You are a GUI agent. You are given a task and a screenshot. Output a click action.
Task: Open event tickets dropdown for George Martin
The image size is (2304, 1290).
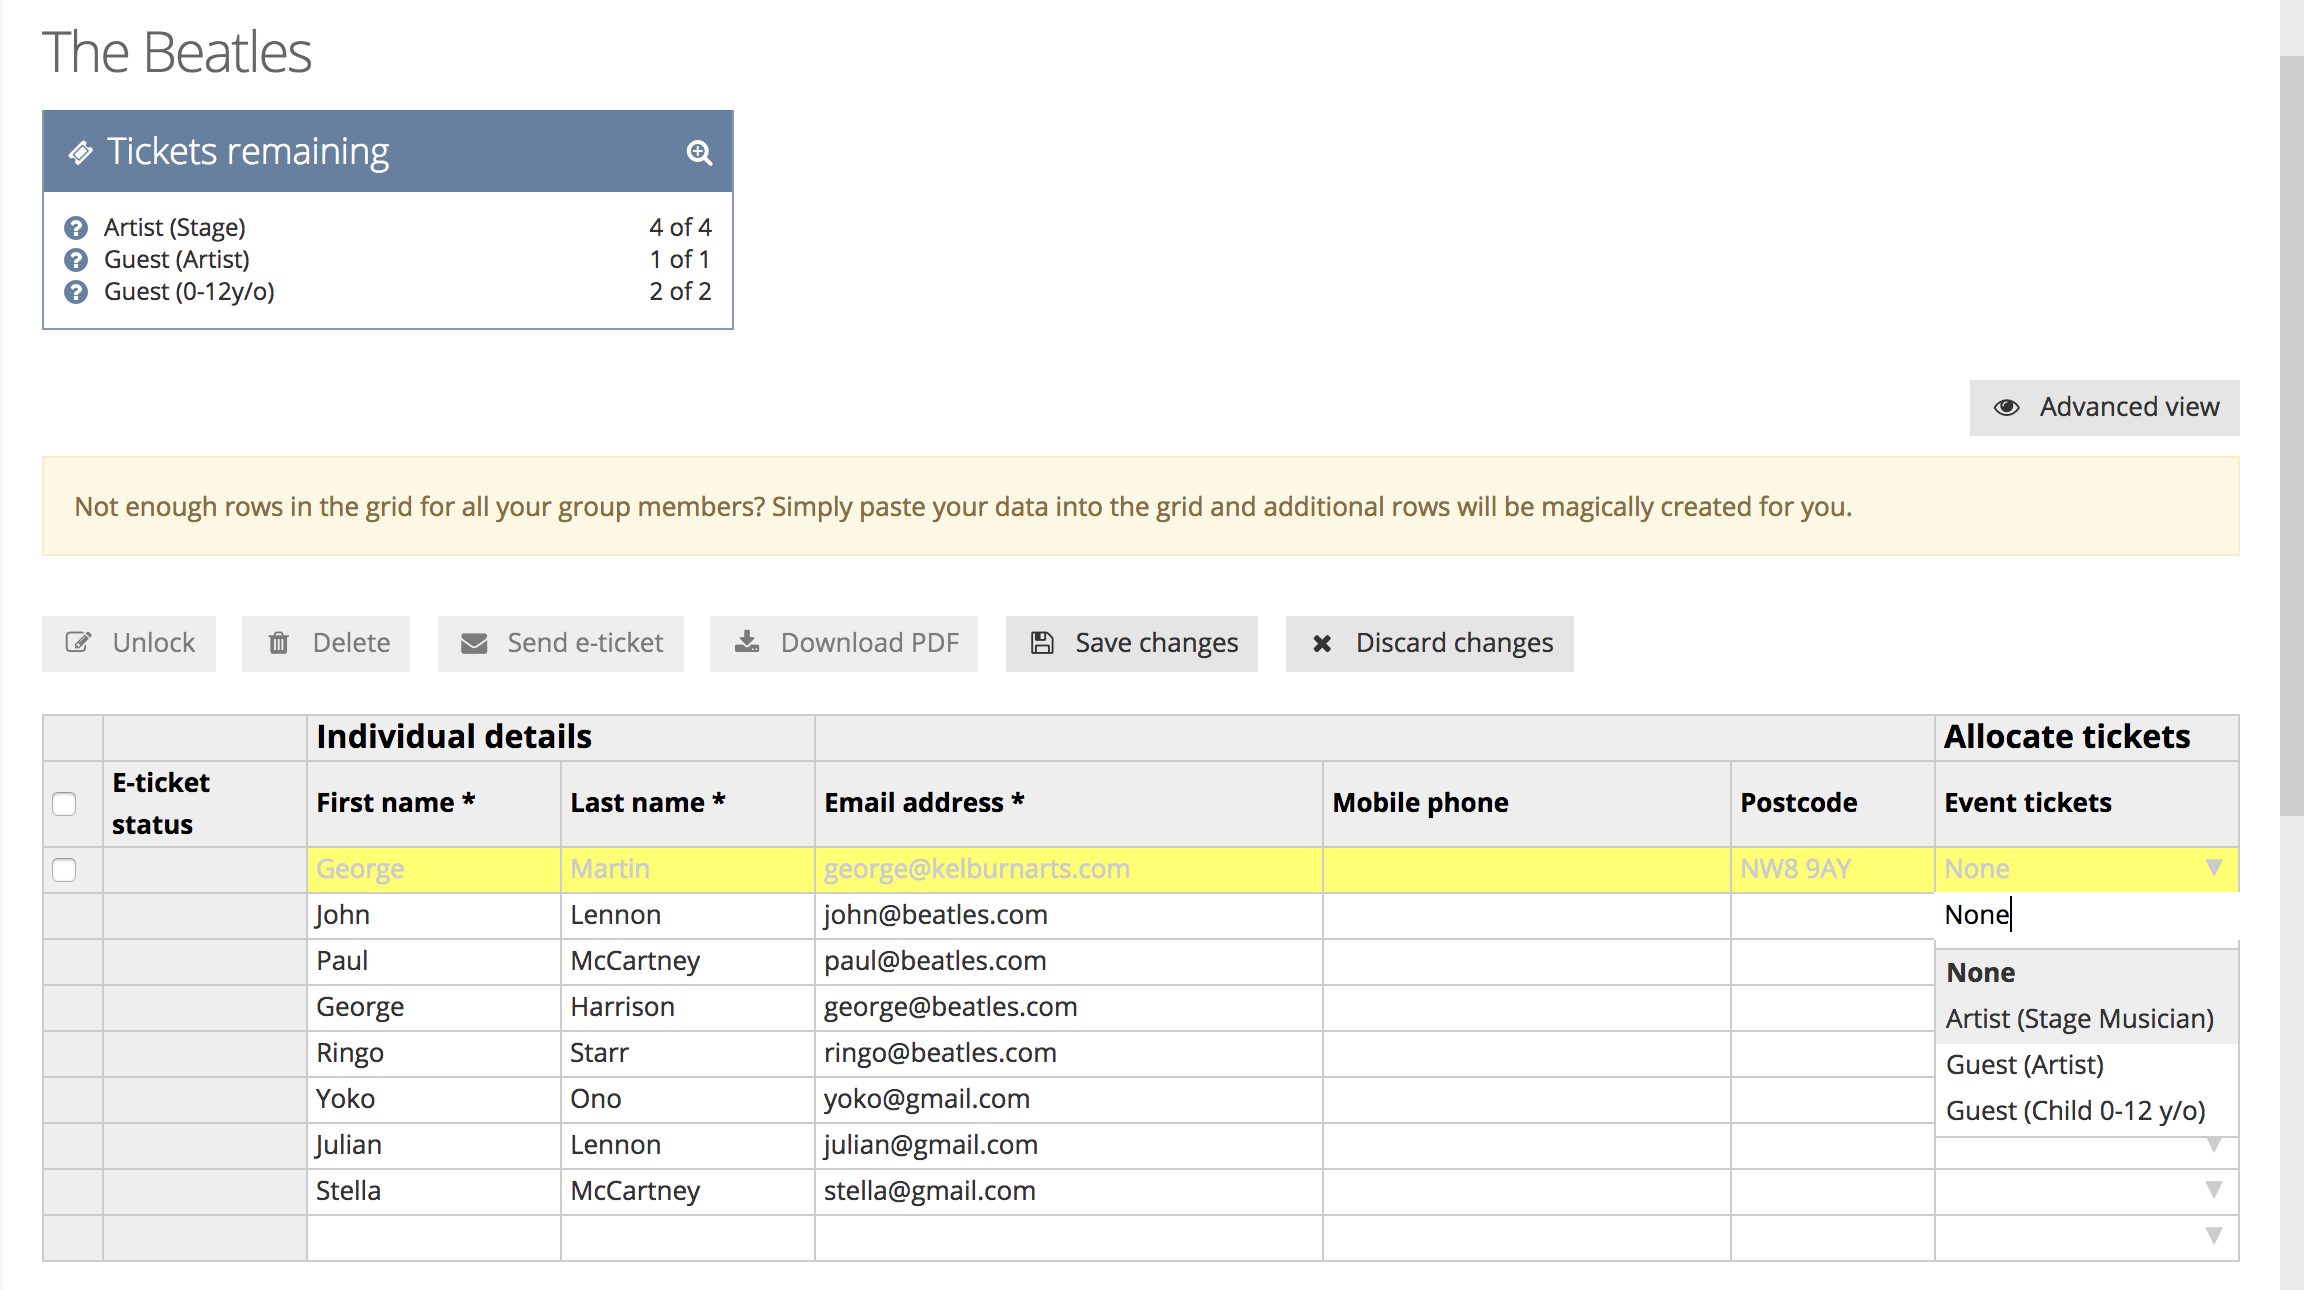[x=2214, y=868]
